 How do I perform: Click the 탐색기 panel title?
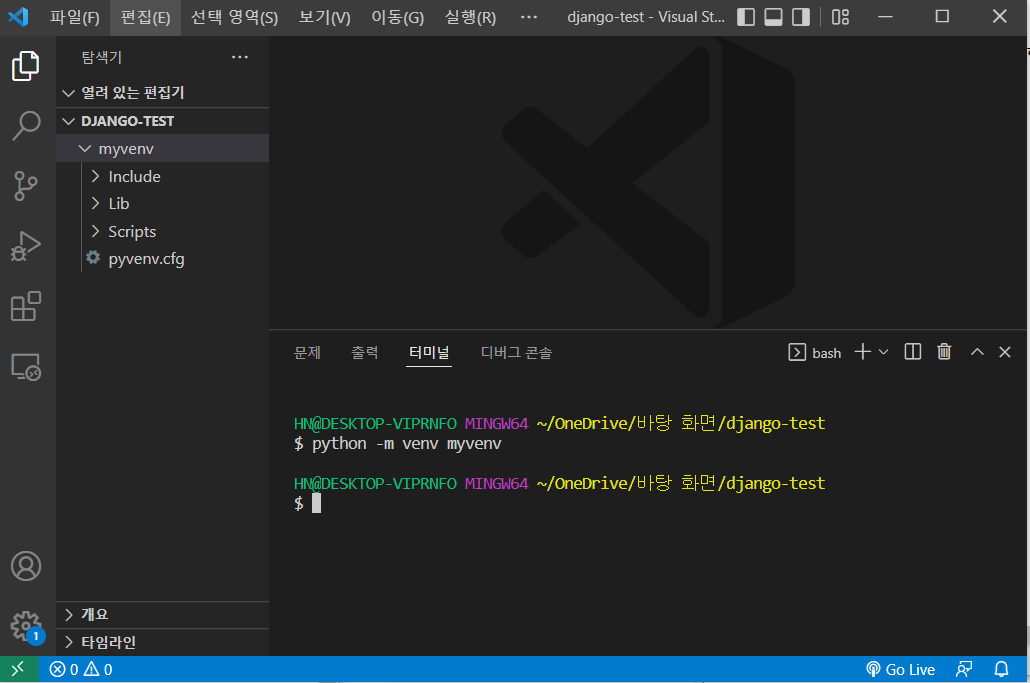[102, 57]
